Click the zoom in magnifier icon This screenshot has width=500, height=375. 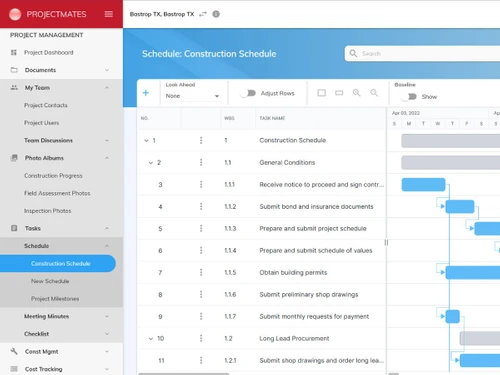tap(357, 93)
